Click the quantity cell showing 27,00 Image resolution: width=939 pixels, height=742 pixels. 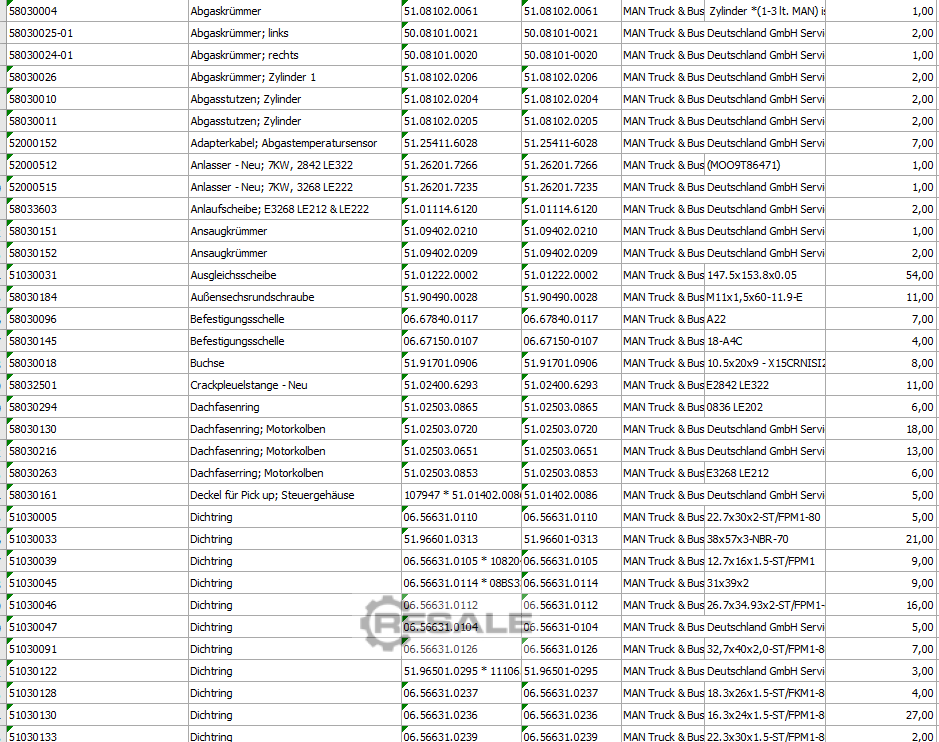click(882, 715)
